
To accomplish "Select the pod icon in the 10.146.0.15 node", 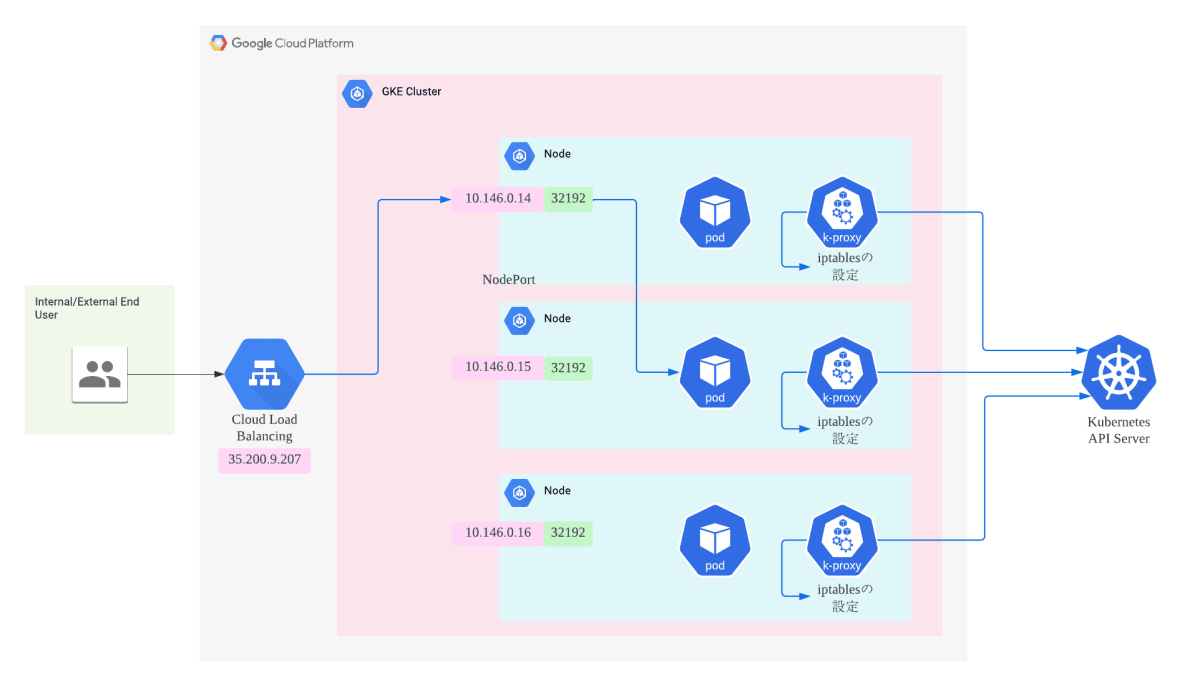I will 714,374.
